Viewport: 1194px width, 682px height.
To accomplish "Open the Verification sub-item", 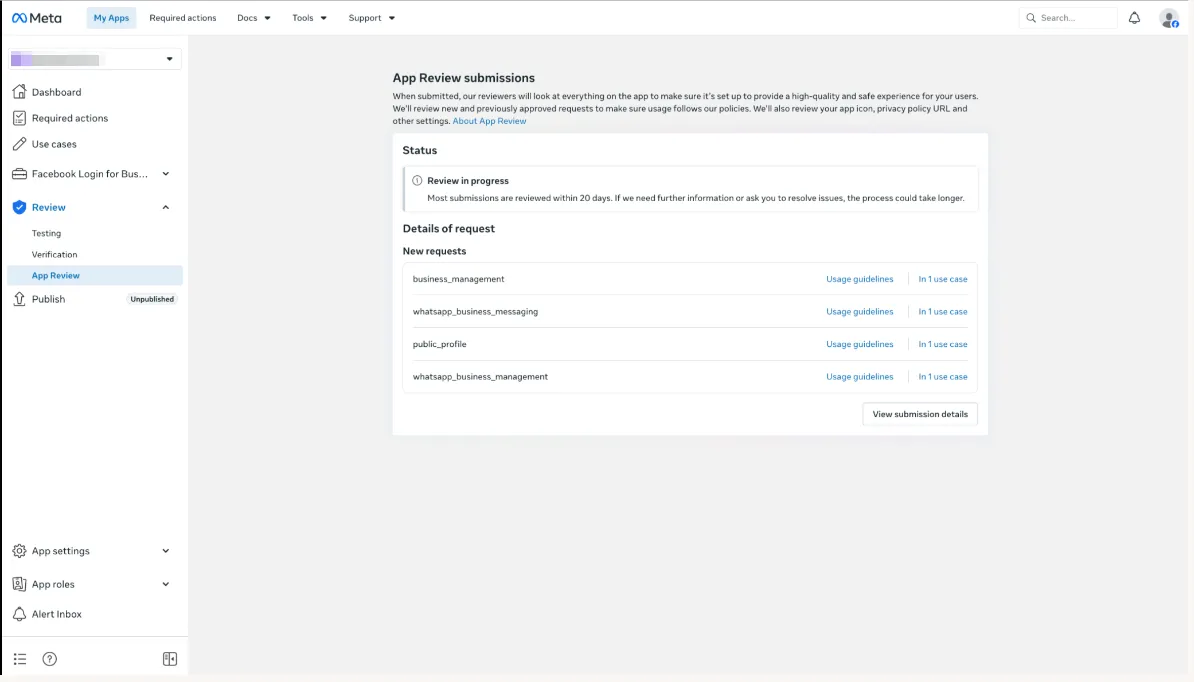I will click(54, 254).
